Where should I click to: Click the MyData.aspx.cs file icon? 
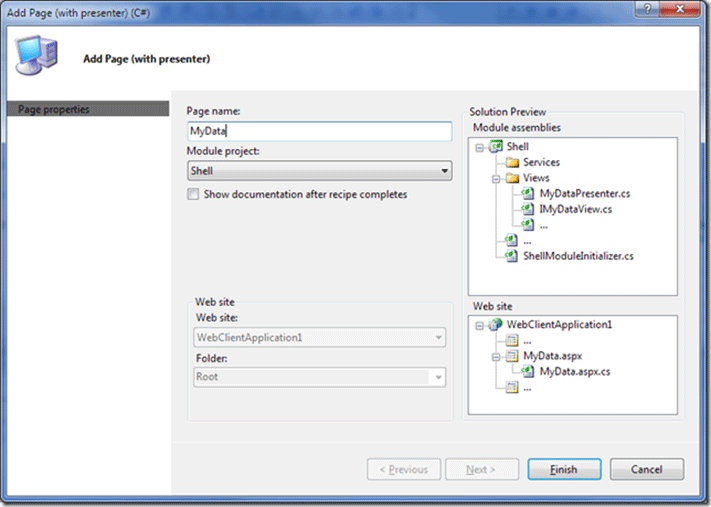click(527, 371)
